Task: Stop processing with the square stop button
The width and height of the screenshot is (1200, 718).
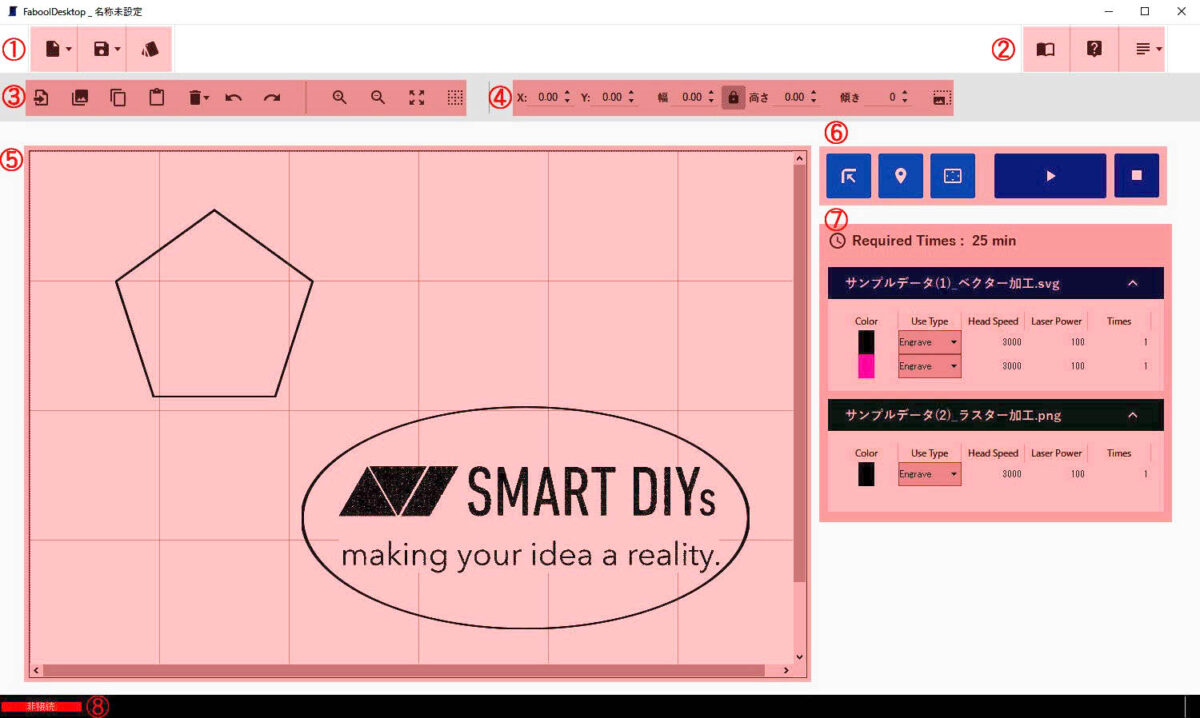Action: click(x=1137, y=176)
